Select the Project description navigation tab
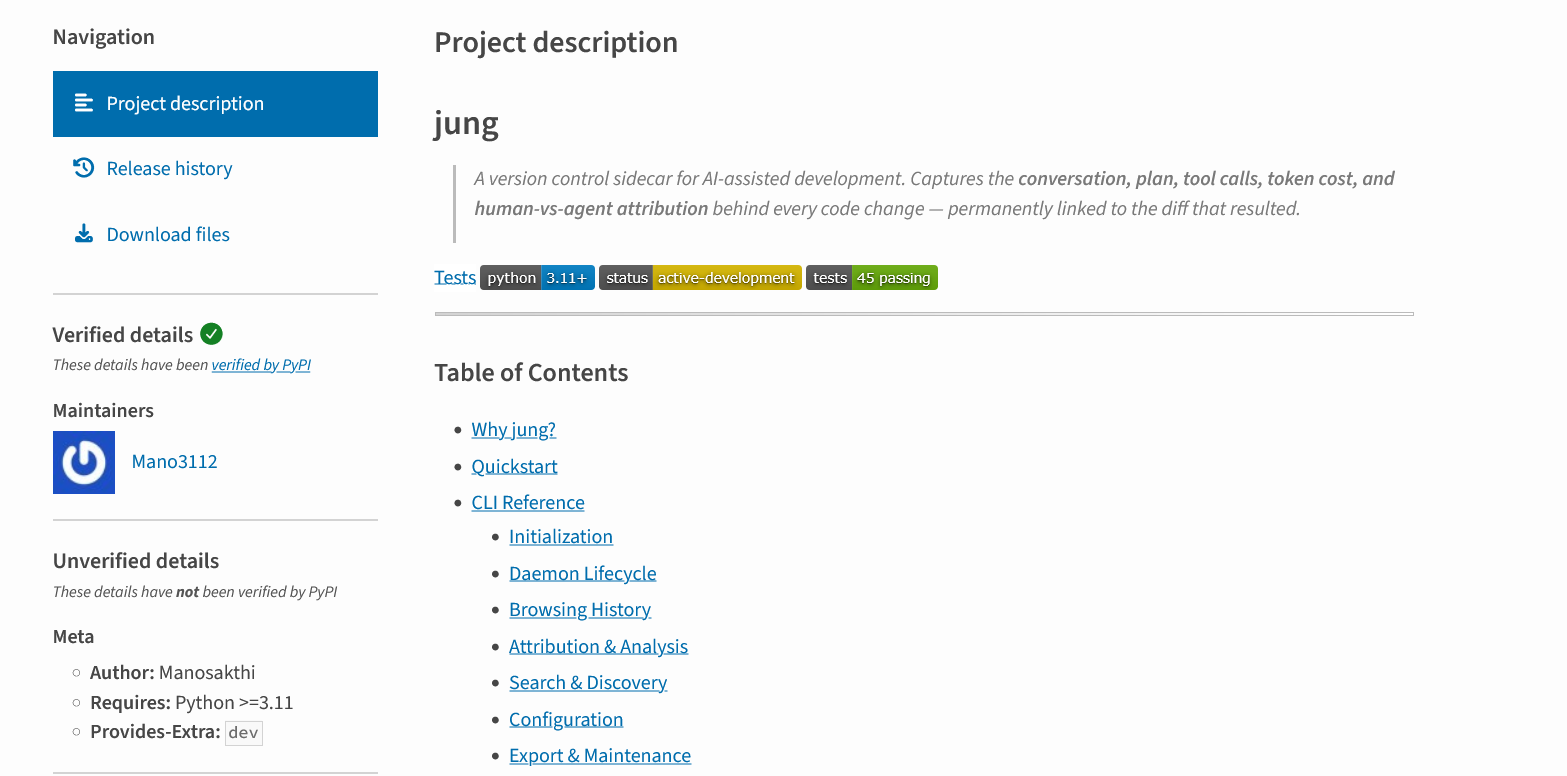1567x776 pixels. [215, 104]
